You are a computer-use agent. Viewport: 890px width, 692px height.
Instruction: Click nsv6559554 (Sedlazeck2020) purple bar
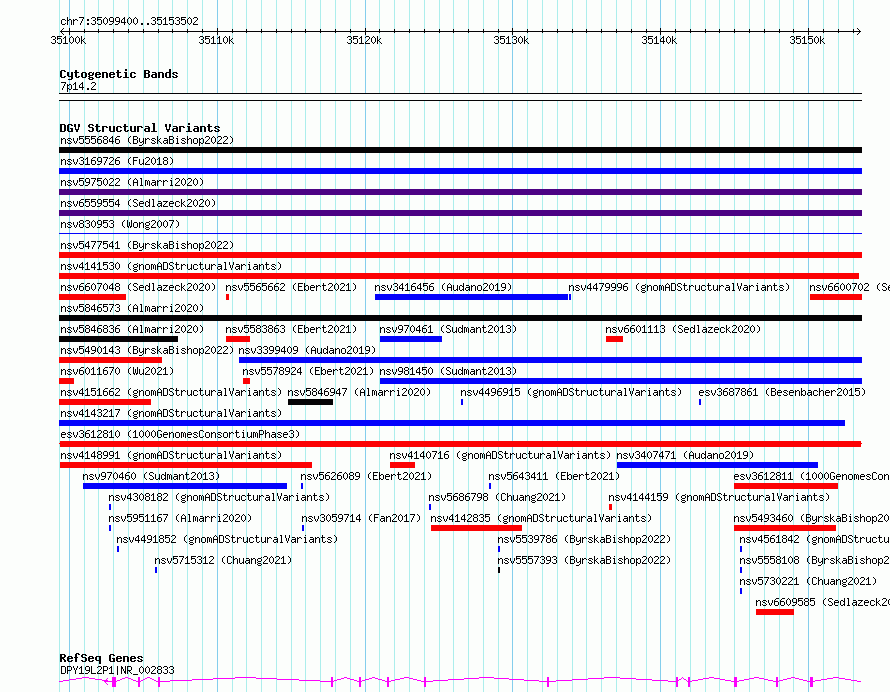460,213
